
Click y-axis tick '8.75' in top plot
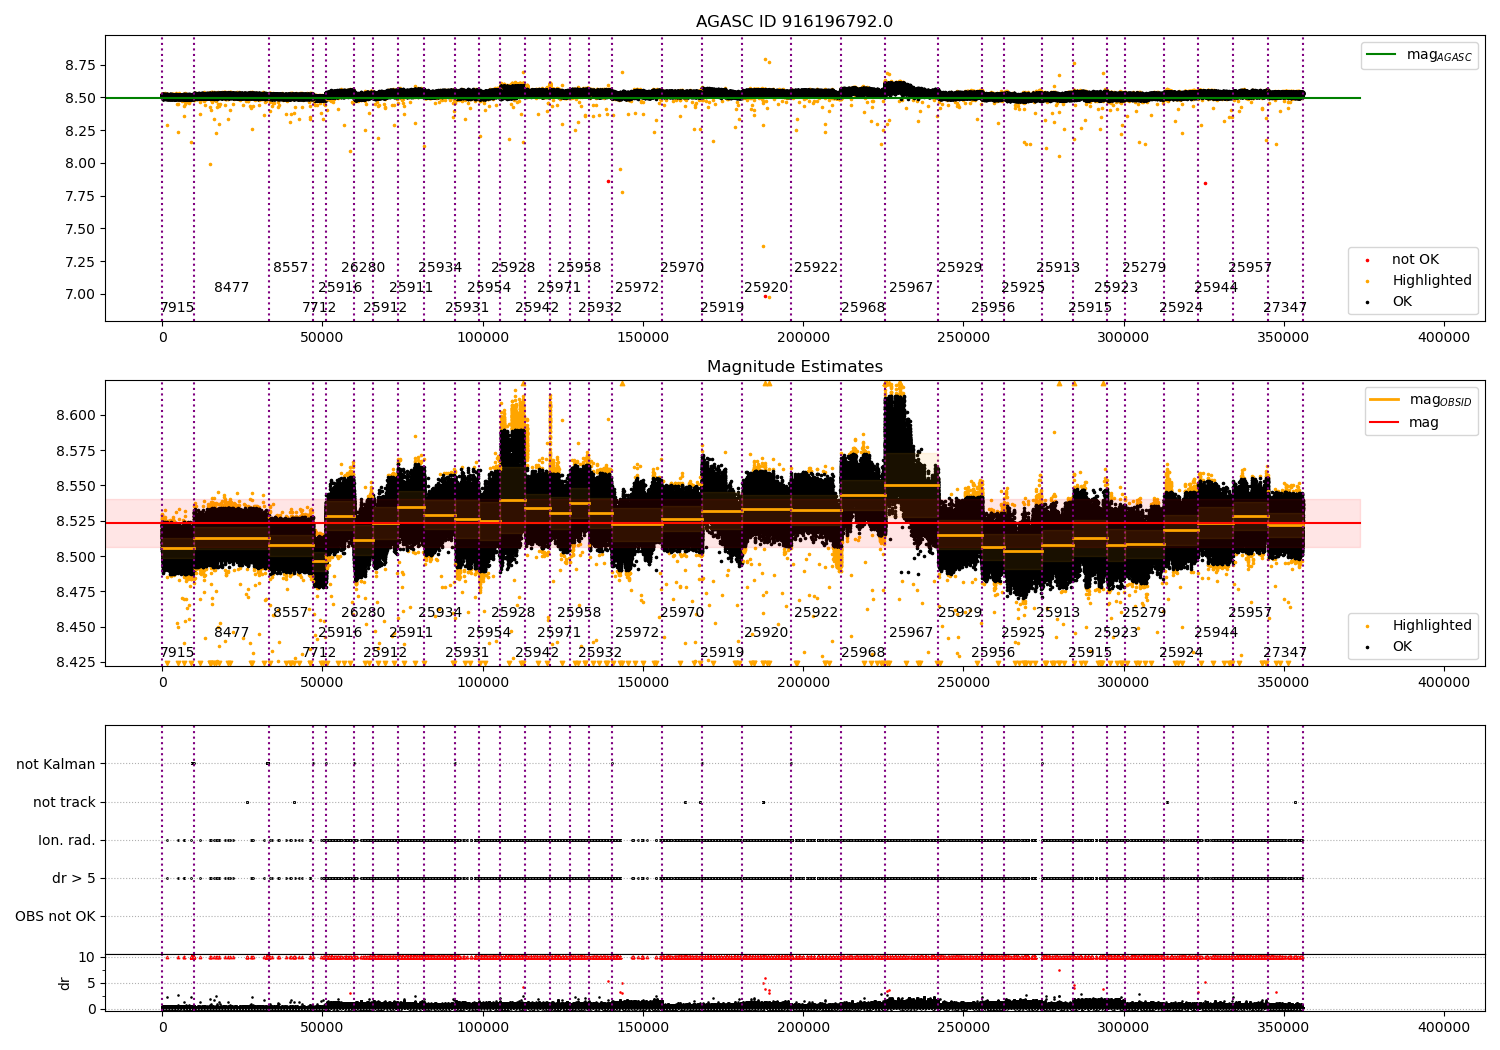pos(80,65)
